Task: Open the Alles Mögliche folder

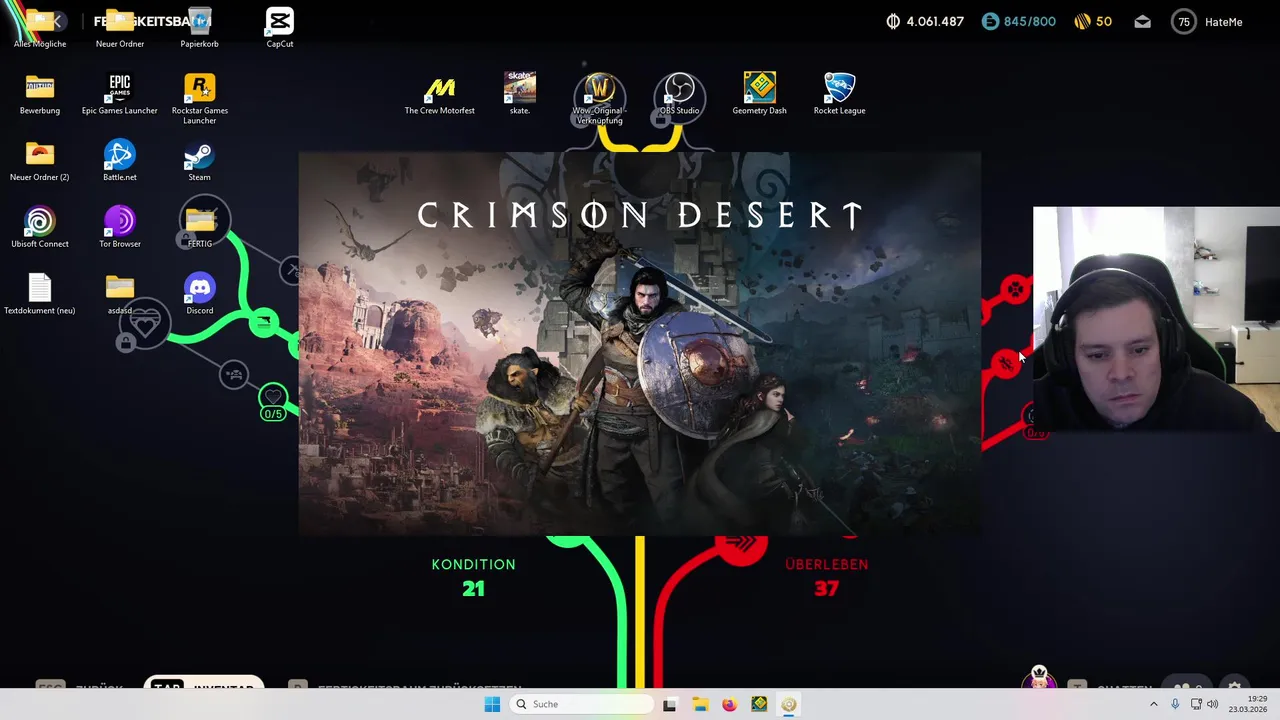Action: click(40, 28)
